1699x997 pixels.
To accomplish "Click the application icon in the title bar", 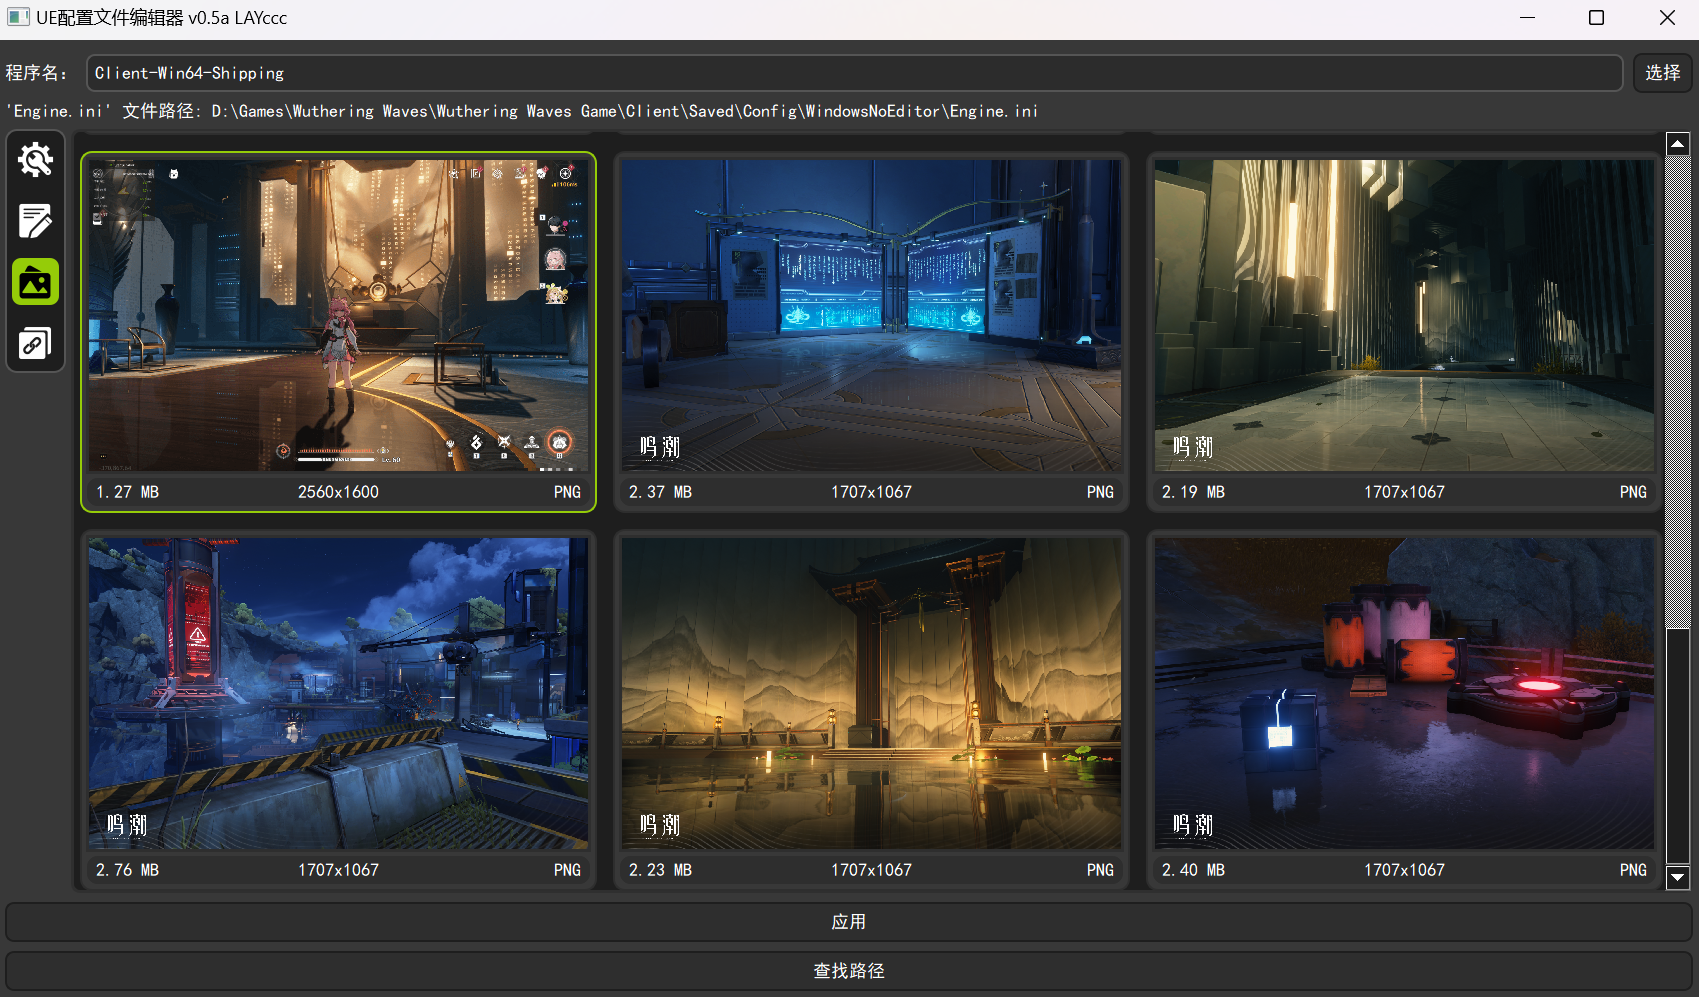I will click(19, 17).
